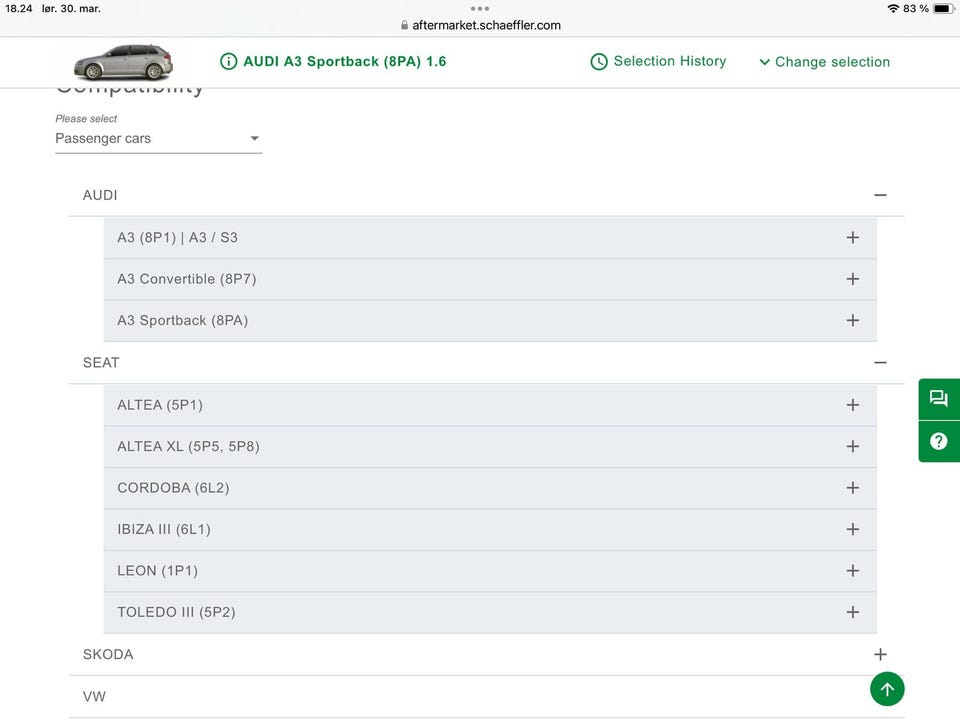Tap the battery indicator
The width and height of the screenshot is (960, 720).
click(943, 9)
